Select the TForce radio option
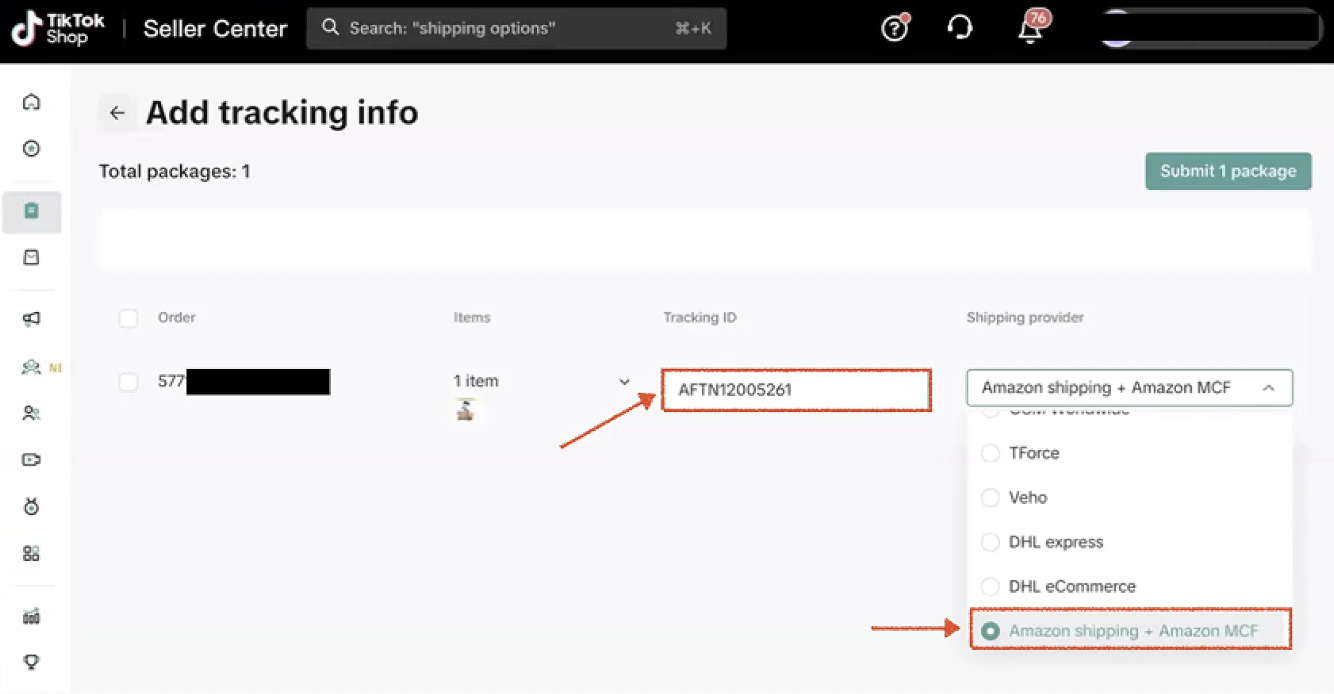 pos(990,453)
